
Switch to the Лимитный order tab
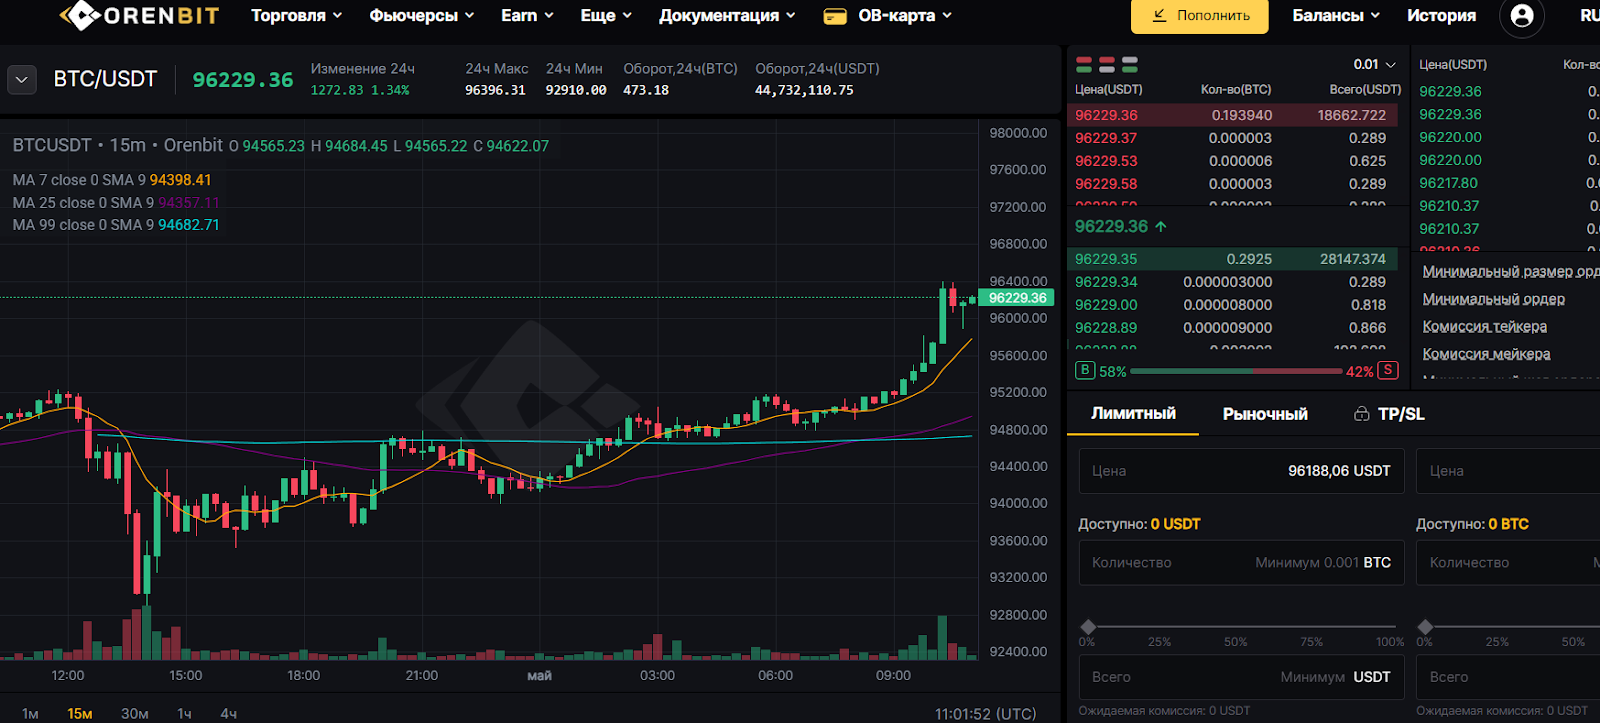pyautogui.click(x=1133, y=414)
